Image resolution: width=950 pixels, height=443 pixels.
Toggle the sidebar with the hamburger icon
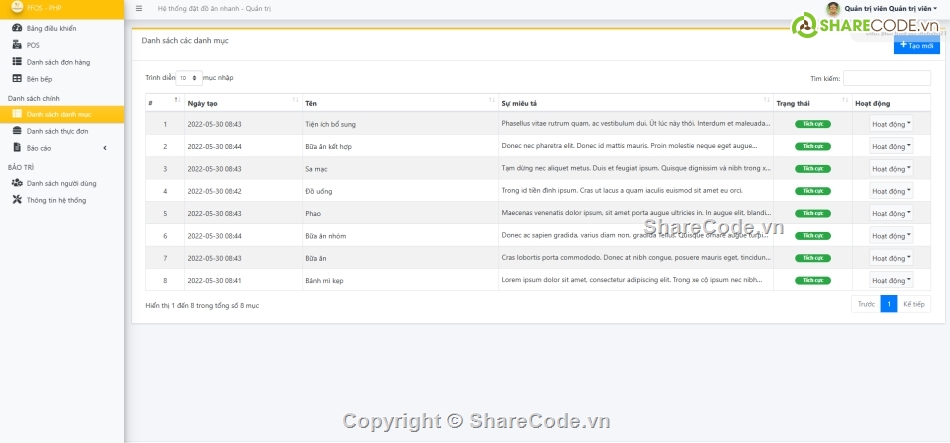(x=138, y=8)
